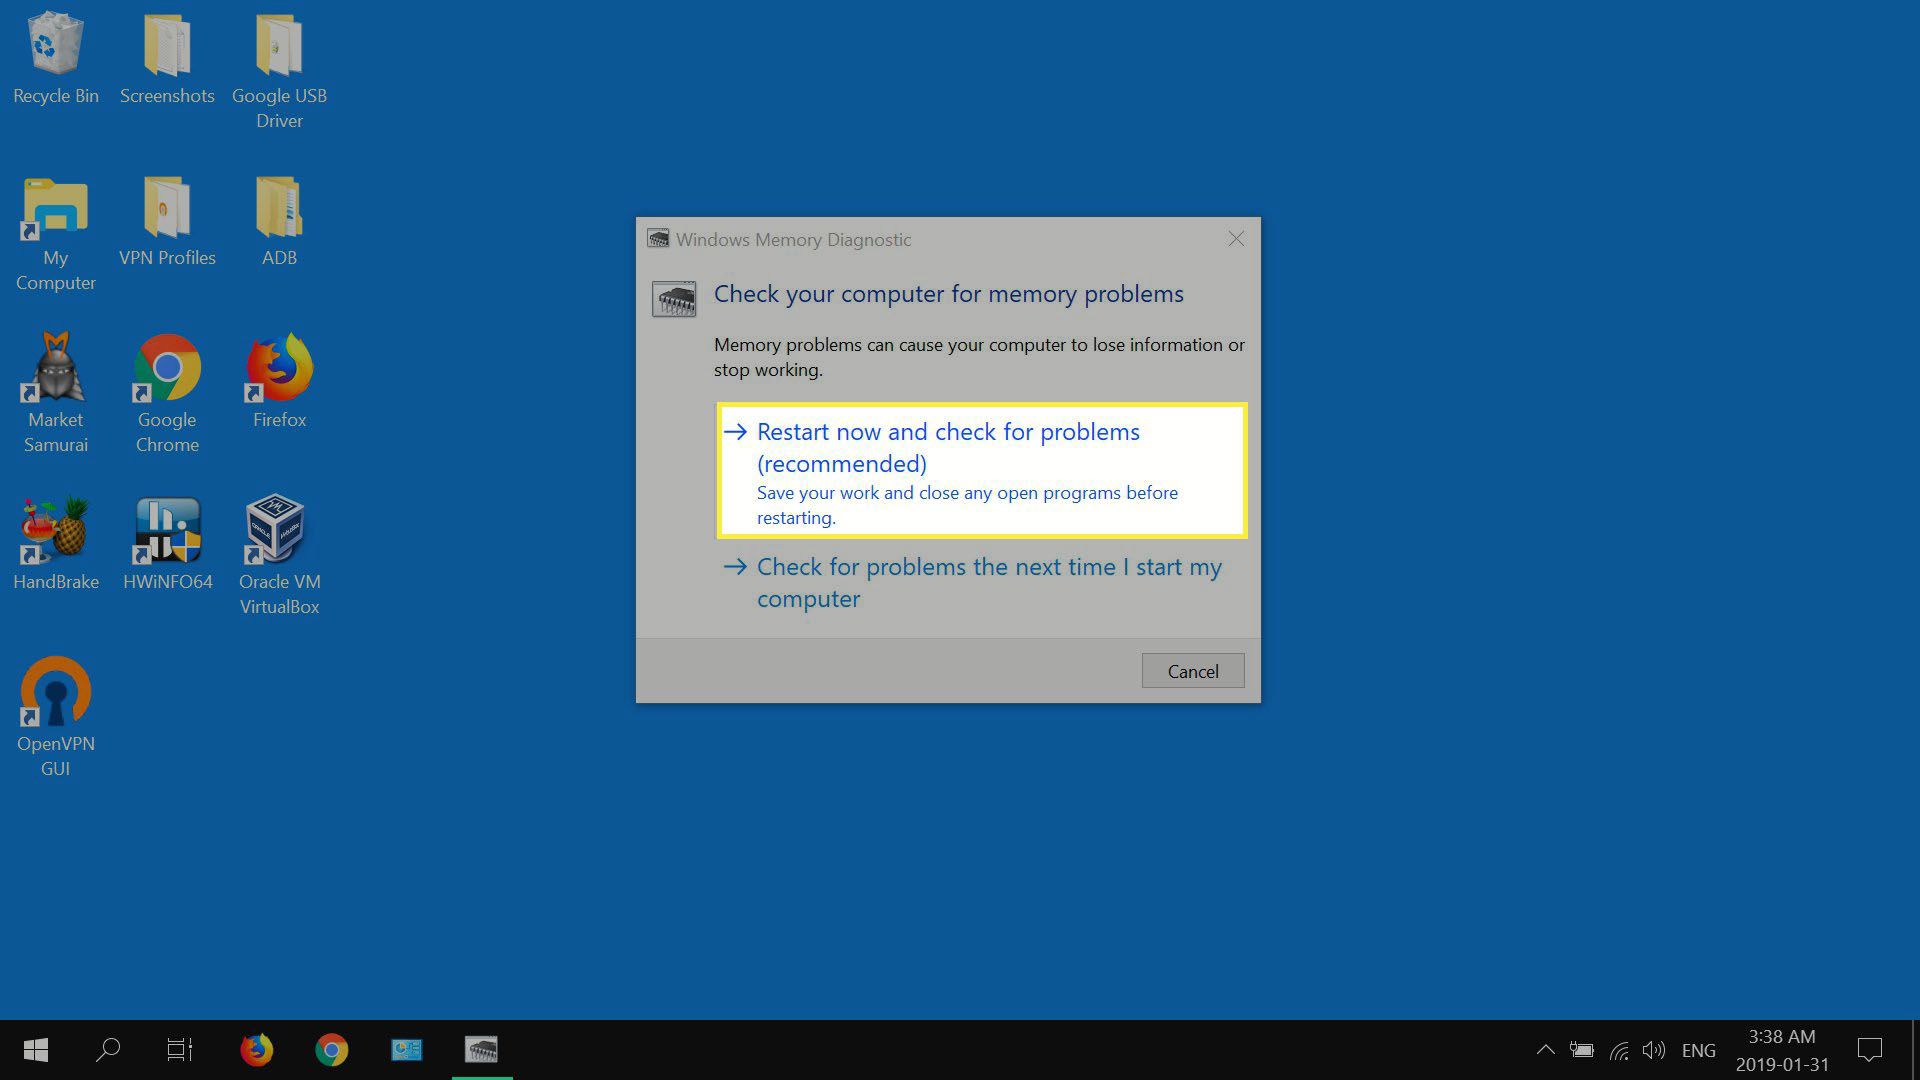1920x1080 pixels.
Task: Click the sound volume icon
Action: coord(1654,1050)
